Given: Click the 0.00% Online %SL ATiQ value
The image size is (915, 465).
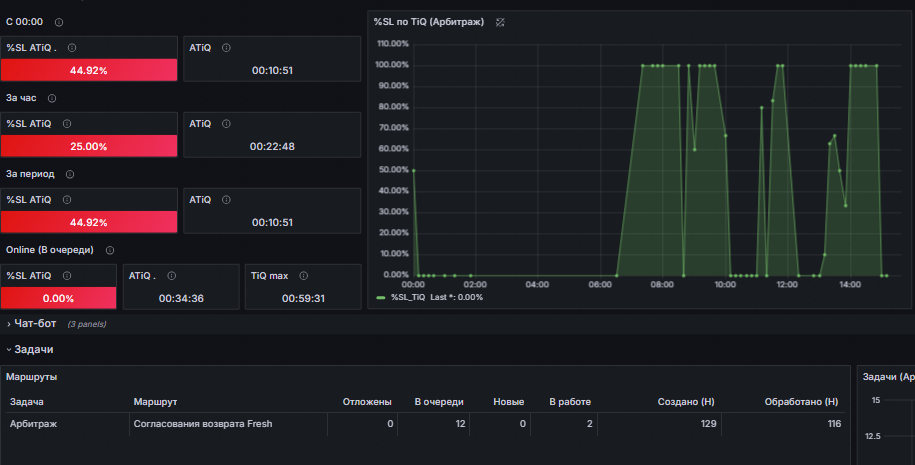Looking at the screenshot, I should click(x=58, y=298).
